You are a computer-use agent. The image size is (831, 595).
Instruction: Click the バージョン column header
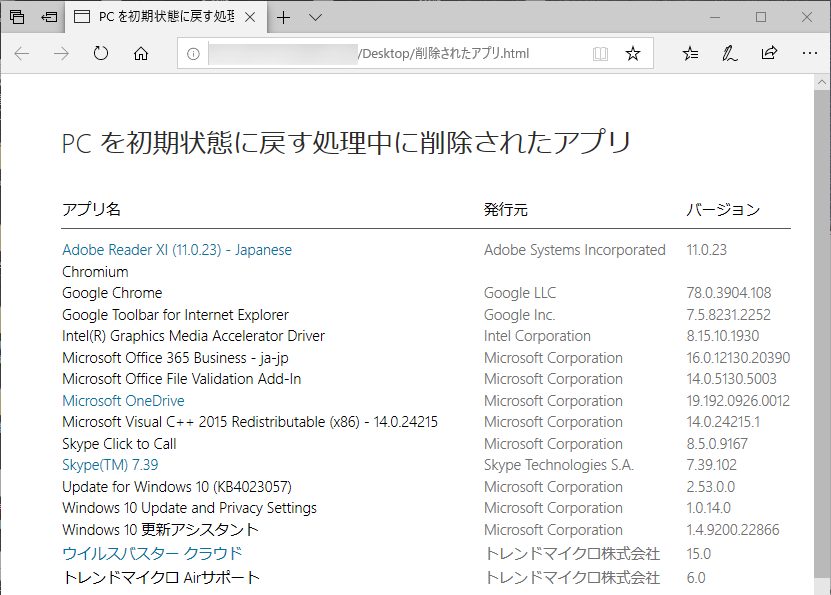click(x=723, y=209)
